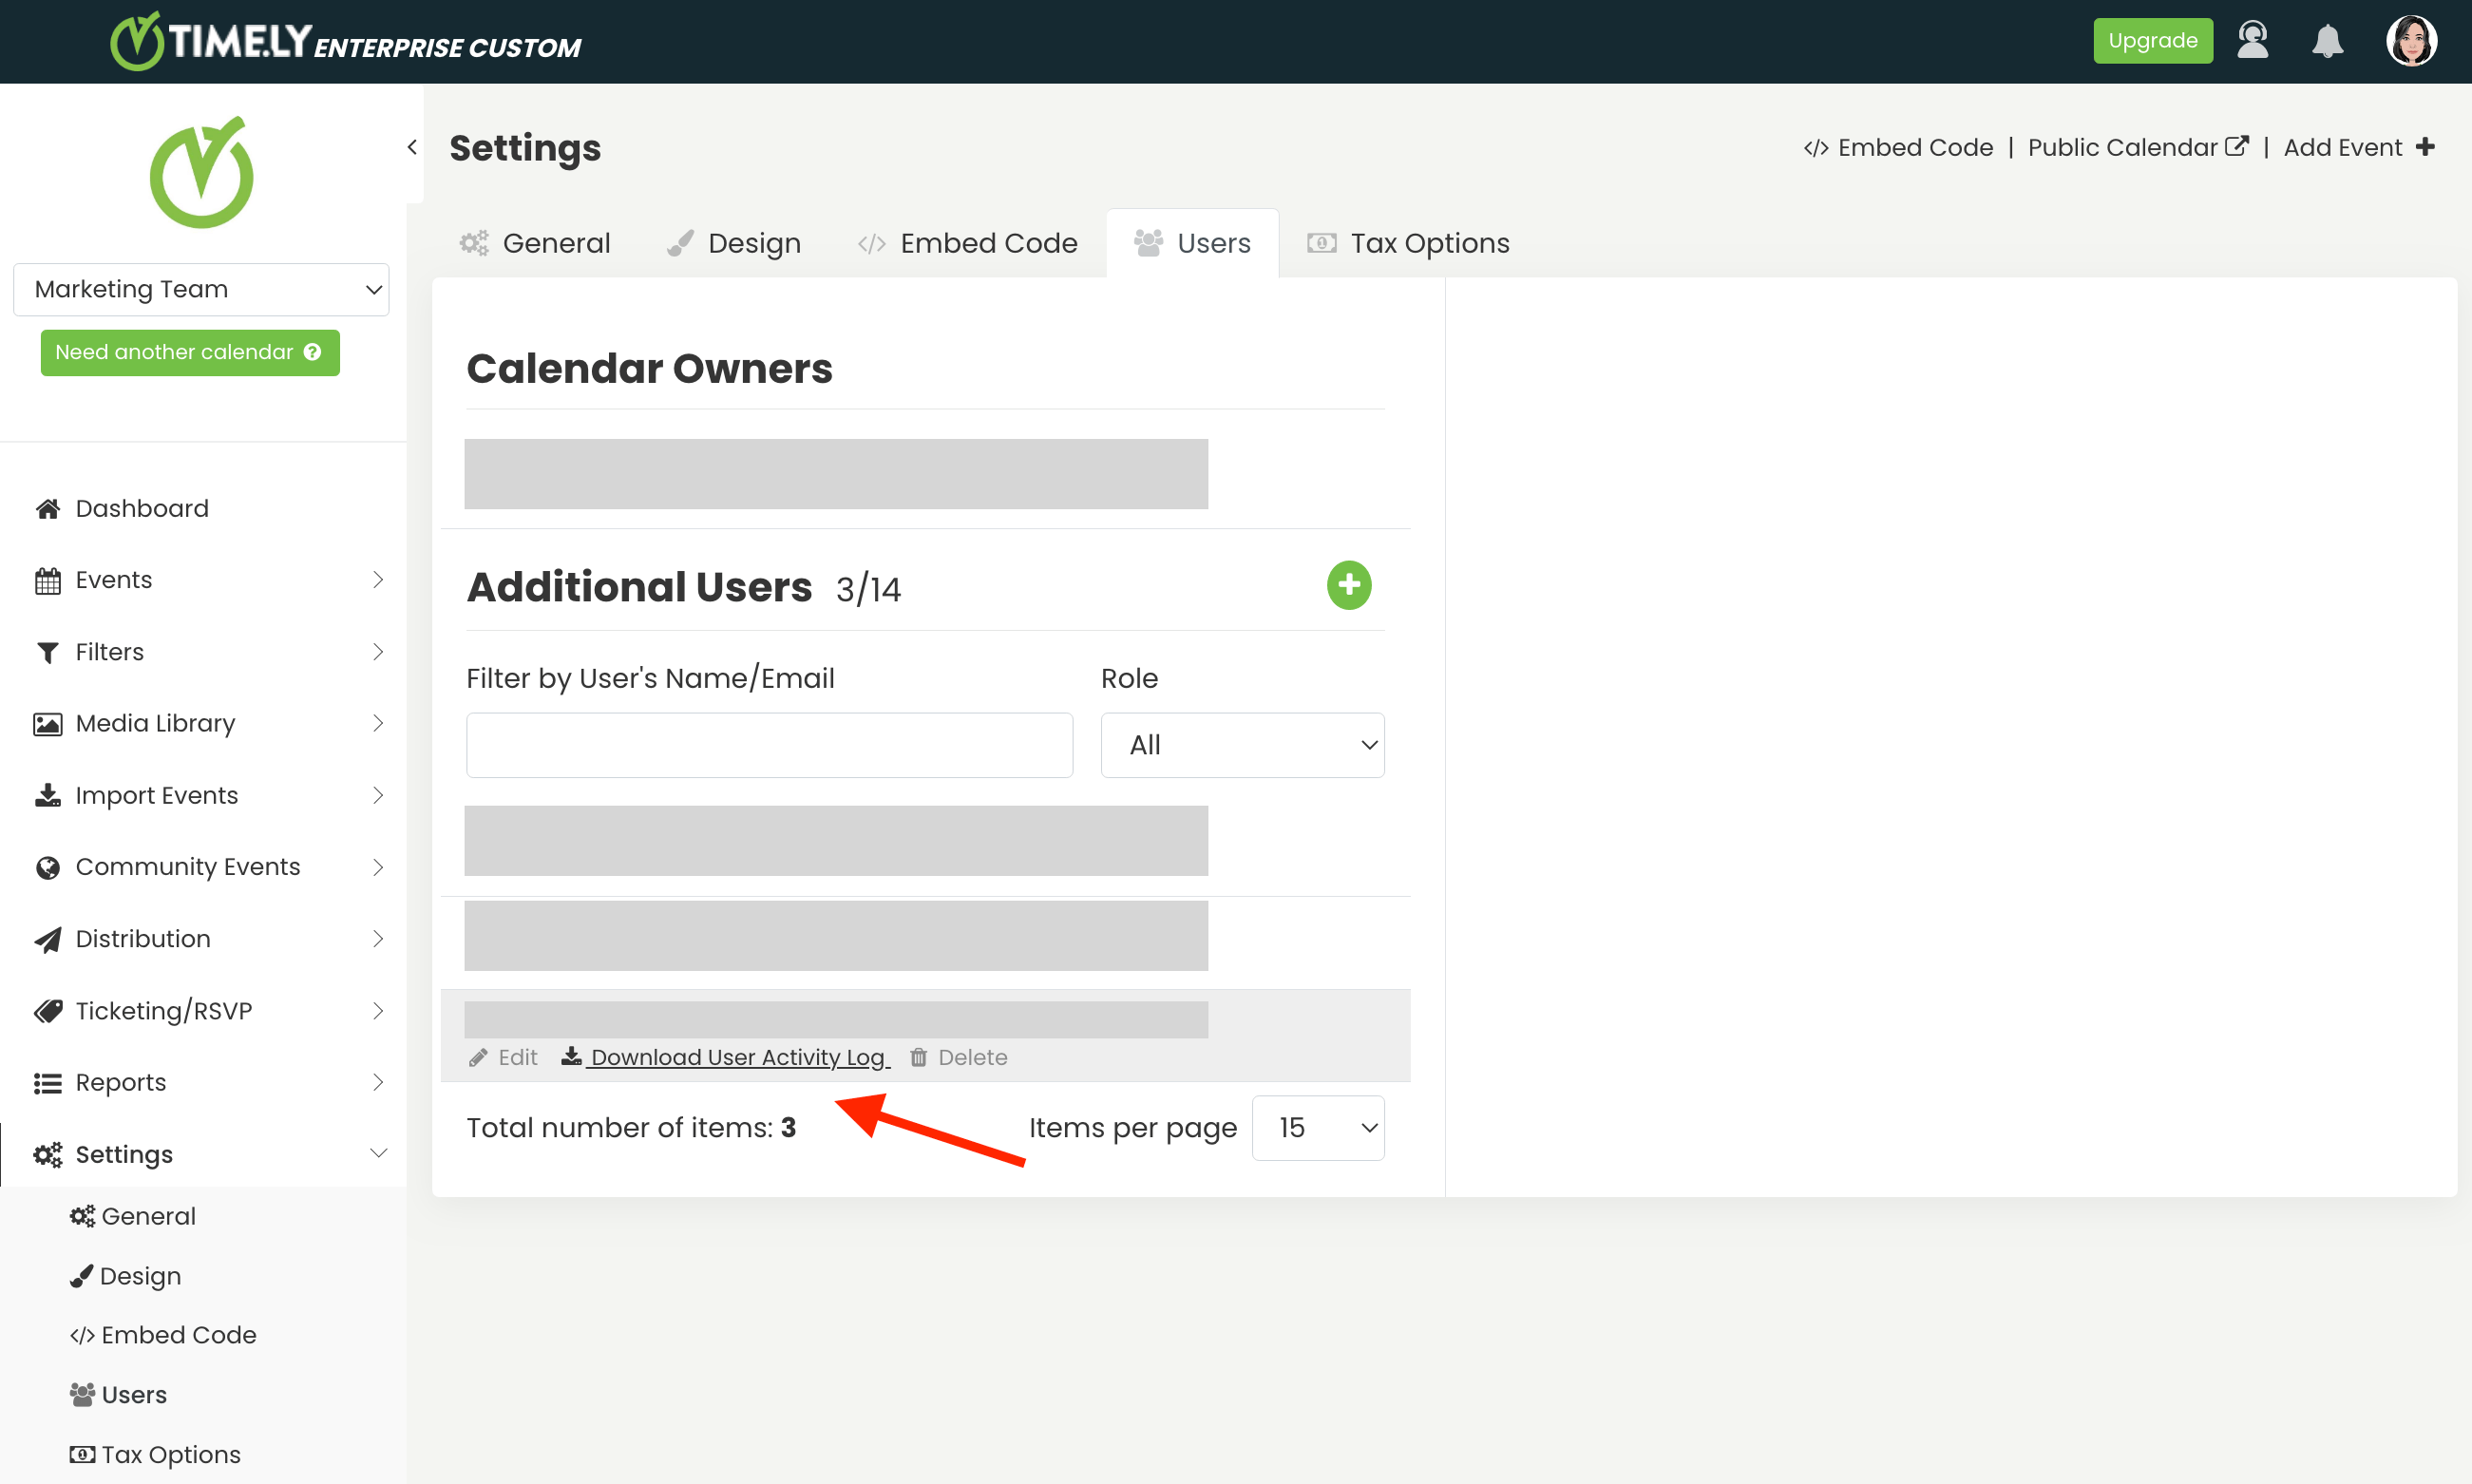Switch to the General tab
Viewport: 2472px width, 1484px height.
535,243
